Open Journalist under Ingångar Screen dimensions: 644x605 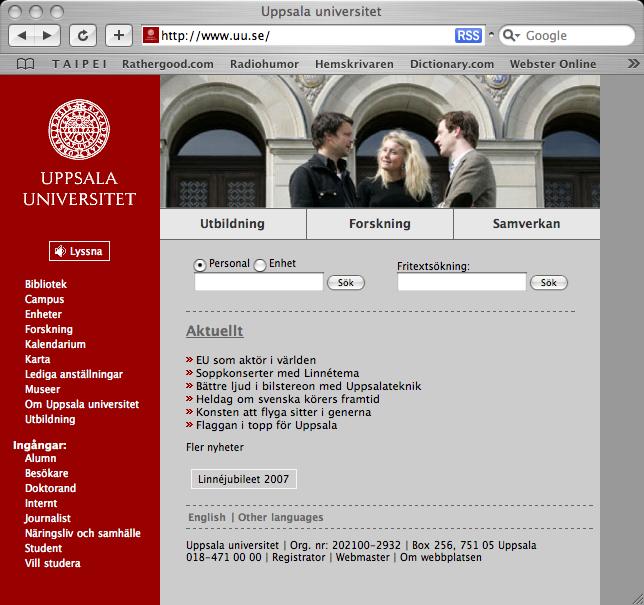click(x=47, y=518)
